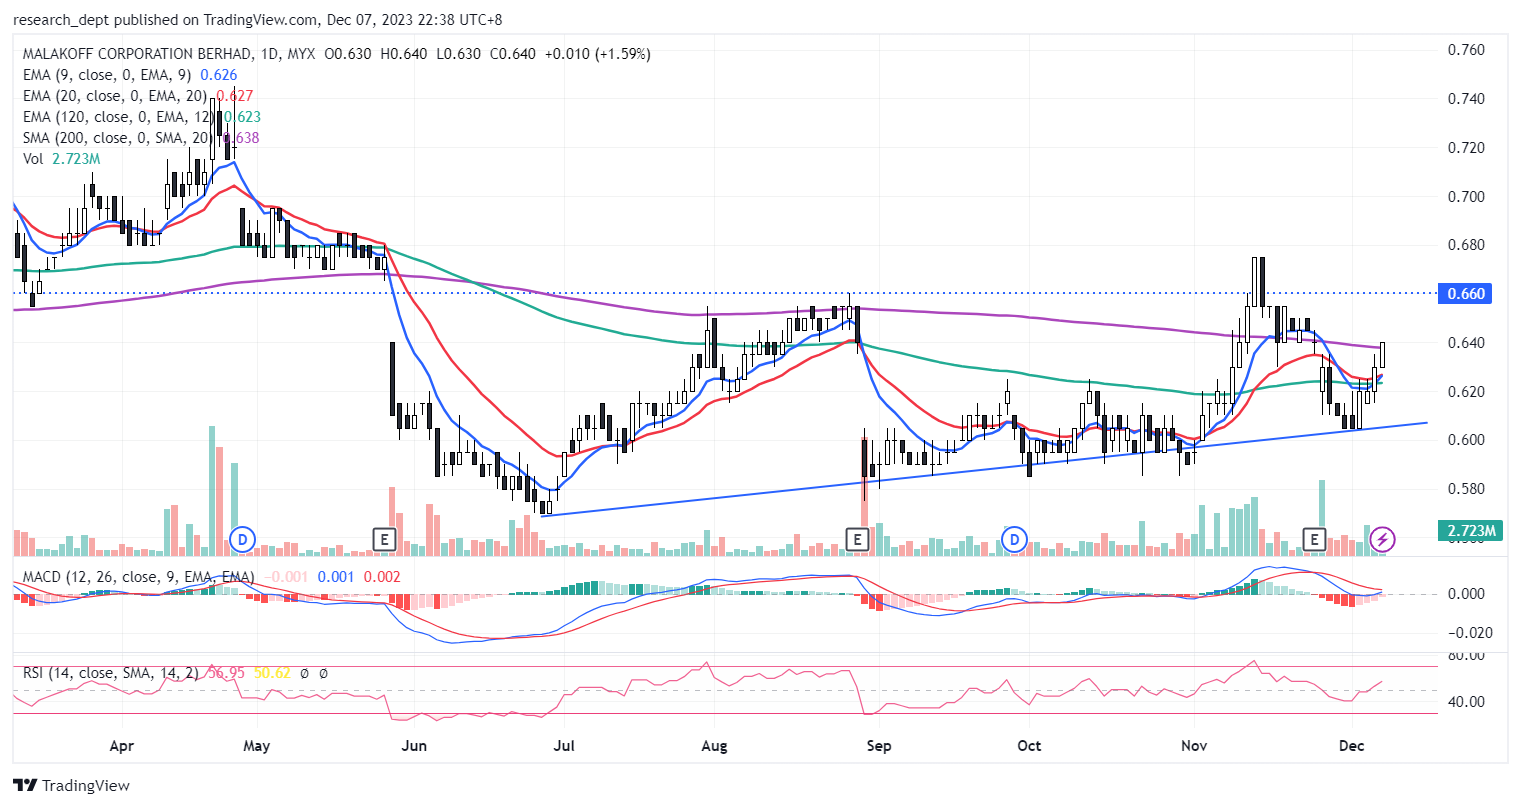Screen dimensions: 1521x807
Task: Click the 0.740 price axis label
Action: 1466,99
